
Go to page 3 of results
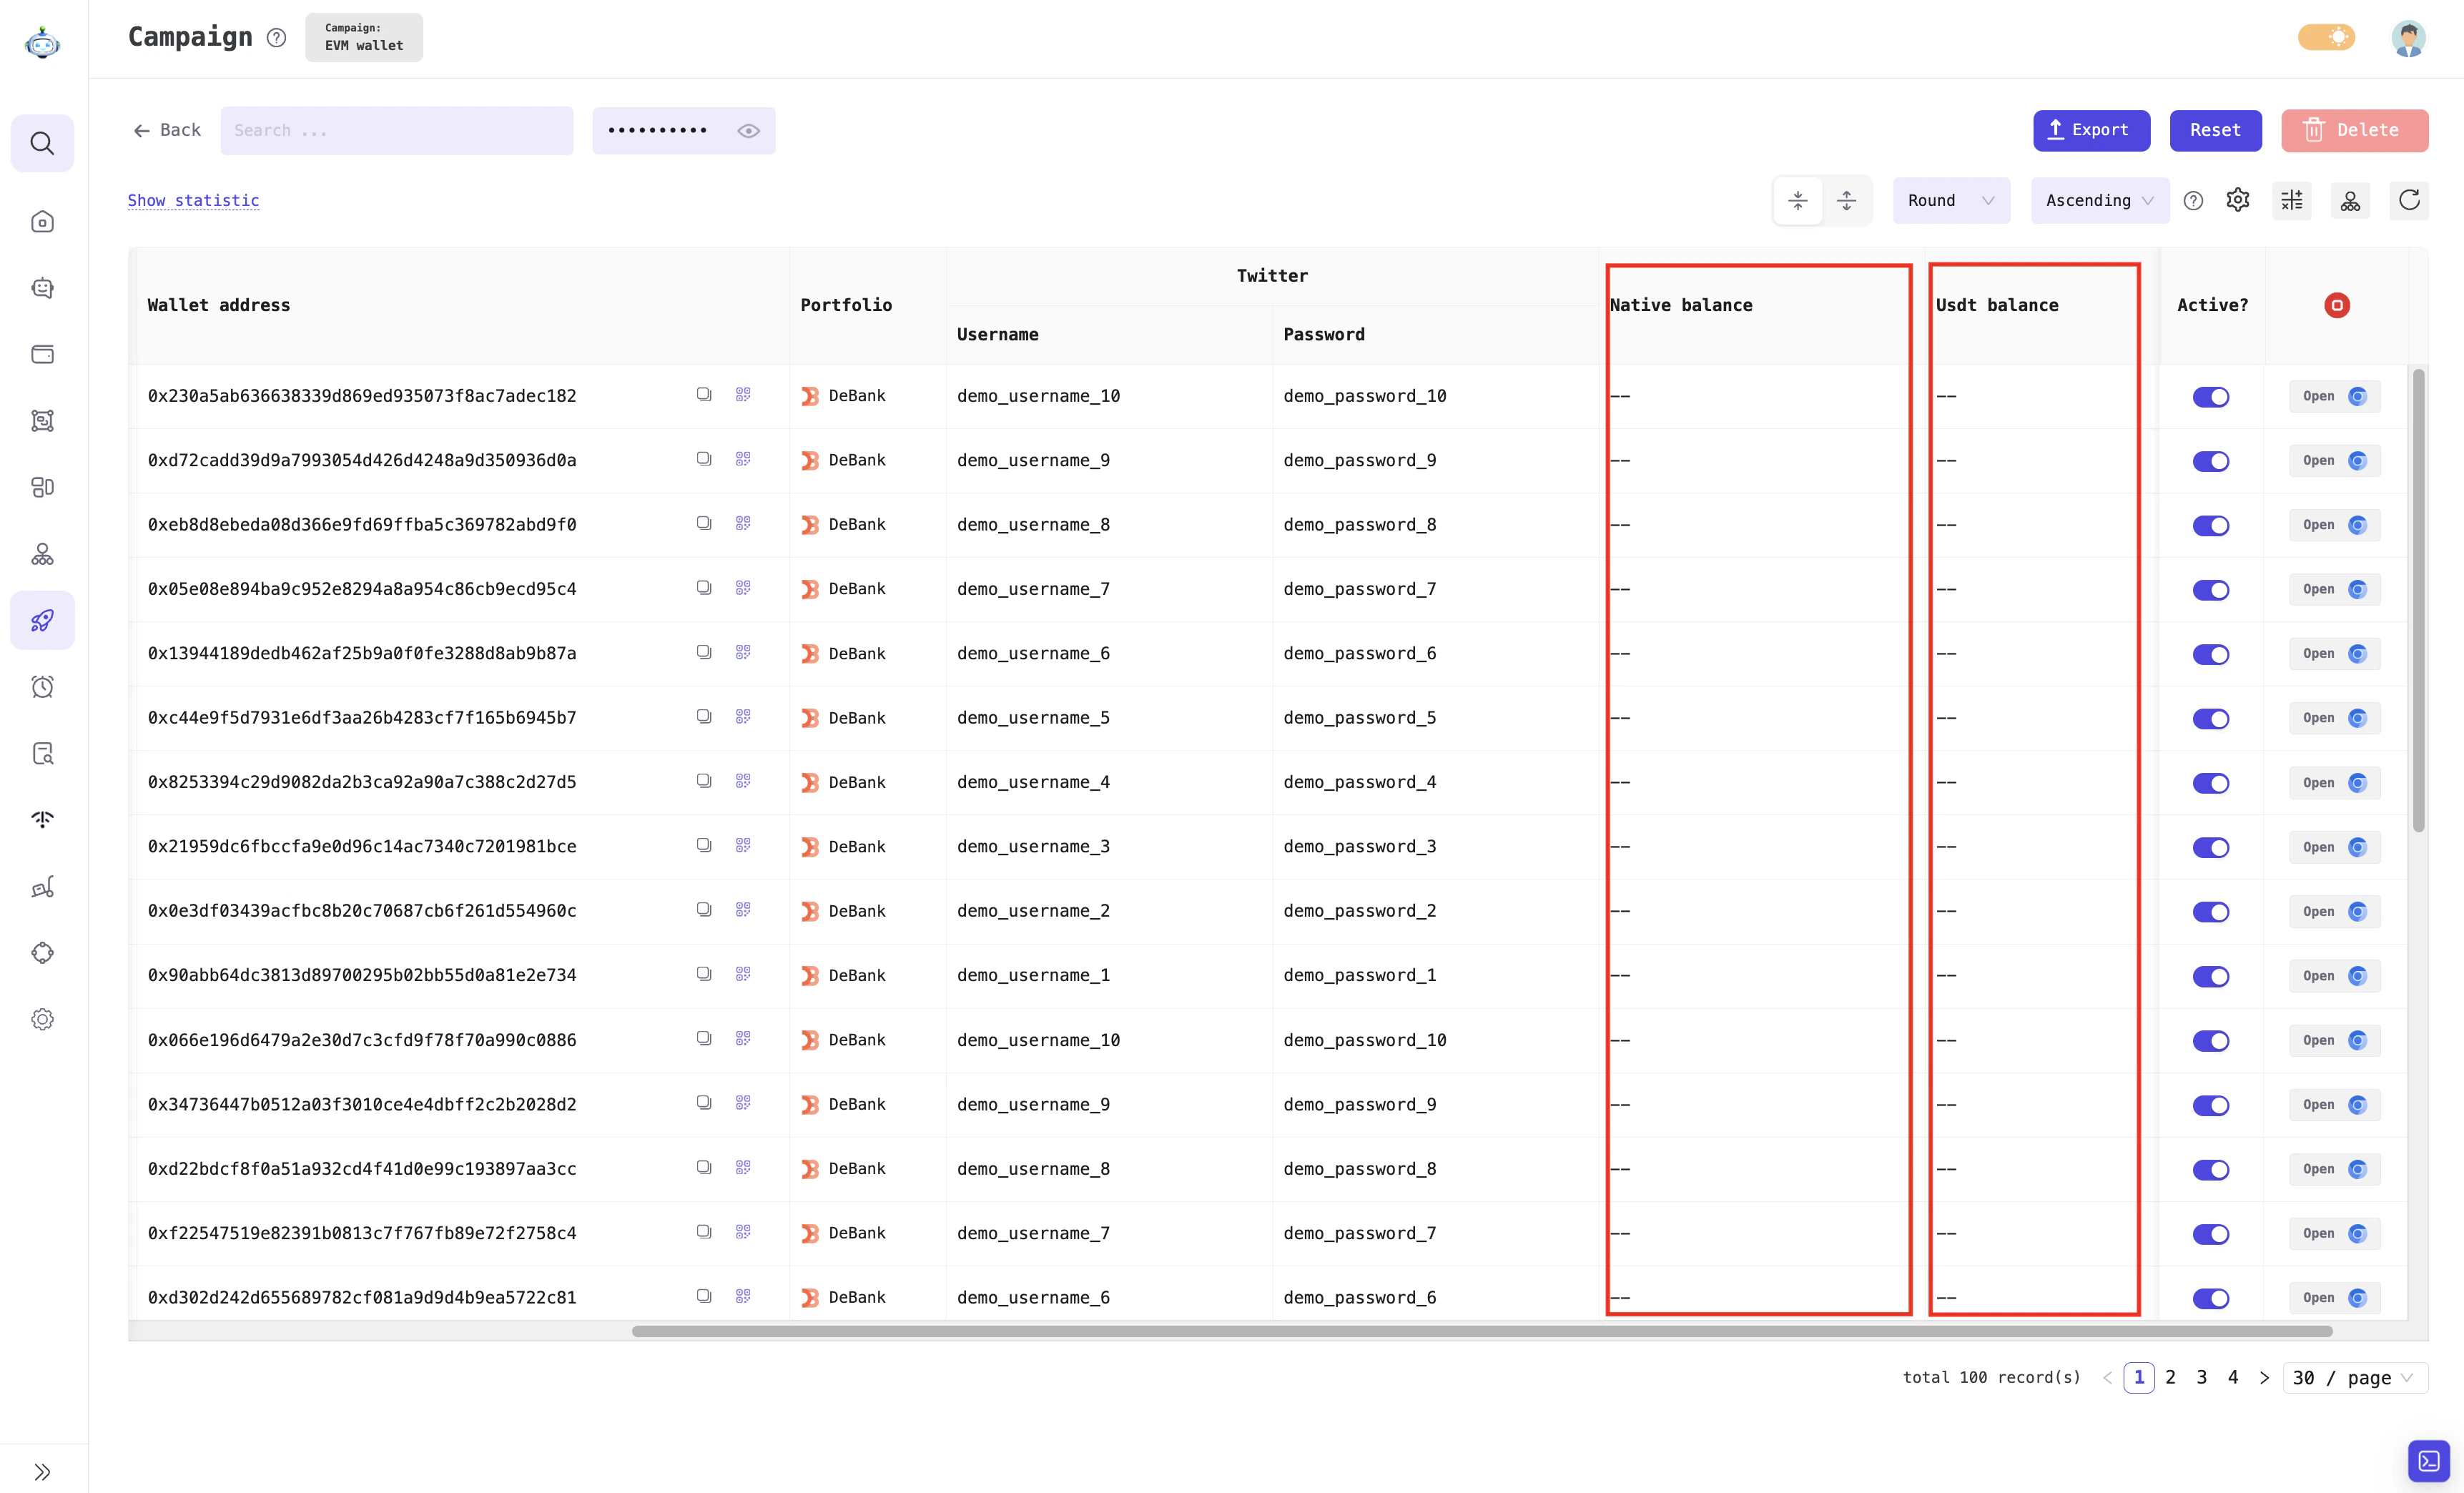(2201, 1377)
